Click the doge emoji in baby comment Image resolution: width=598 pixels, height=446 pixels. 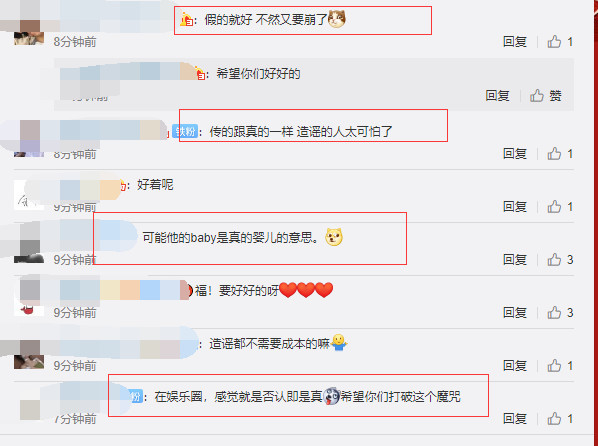pos(334,237)
